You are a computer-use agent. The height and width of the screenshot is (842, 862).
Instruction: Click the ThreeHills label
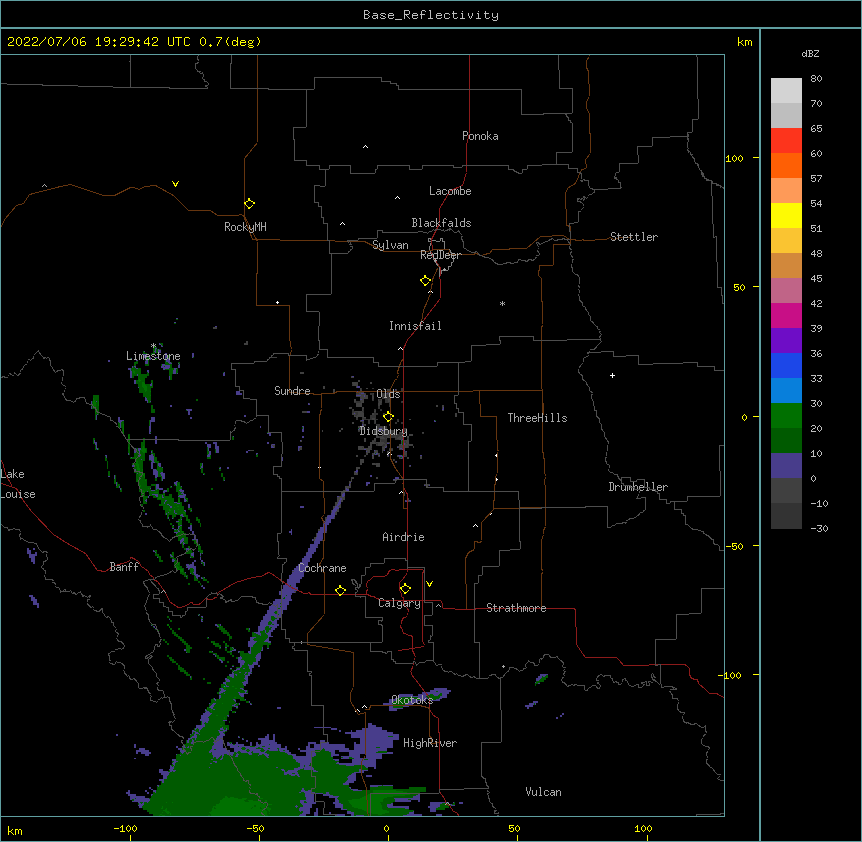tap(537, 418)
